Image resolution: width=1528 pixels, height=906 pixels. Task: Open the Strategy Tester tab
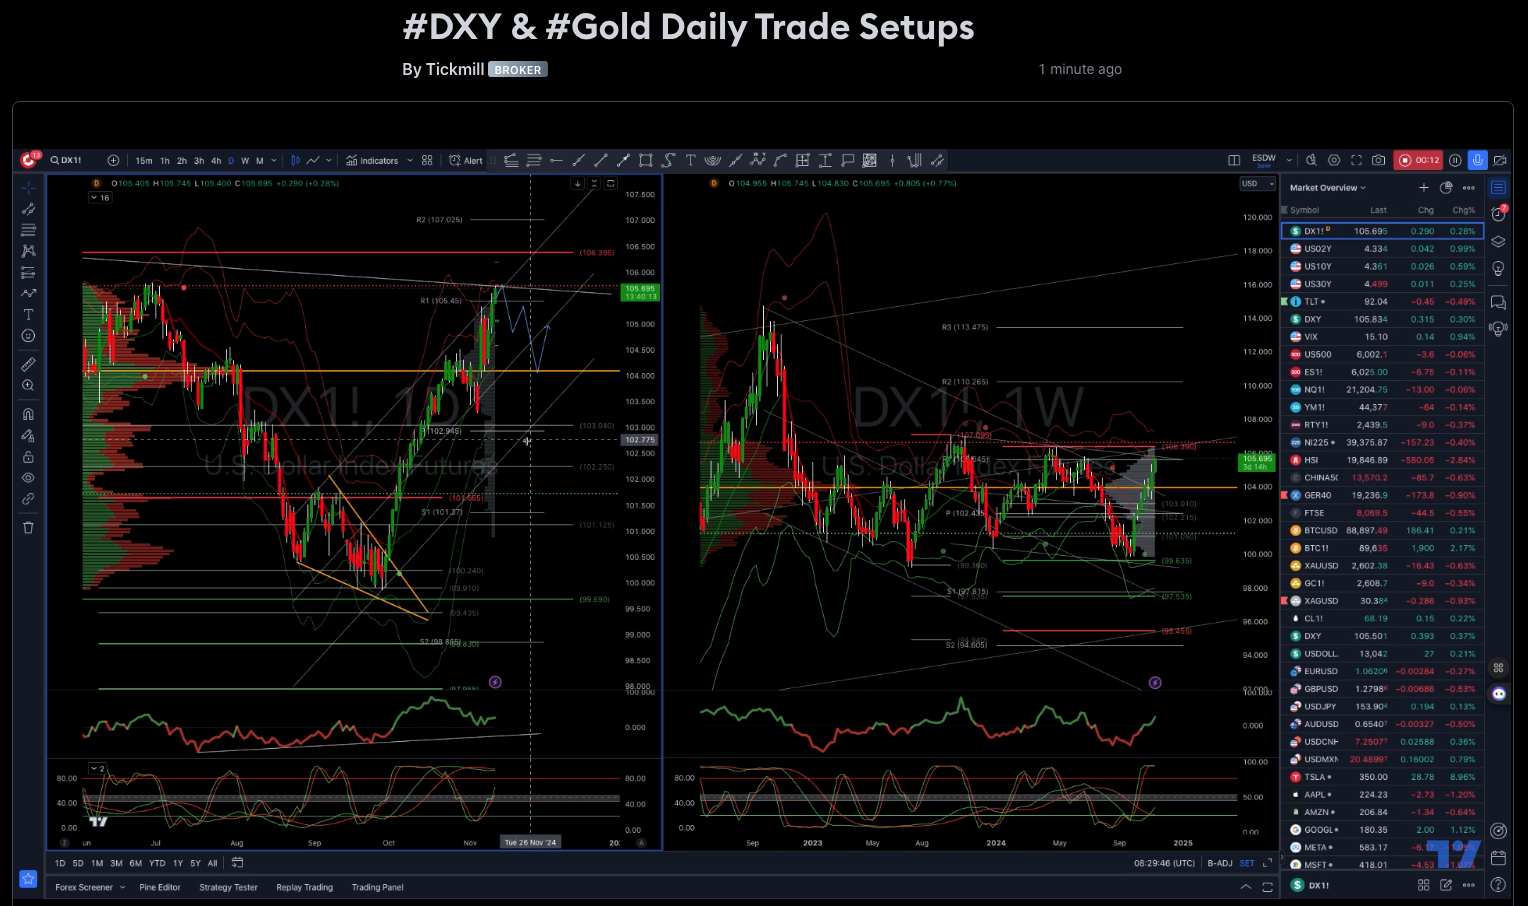click(228, 887)
